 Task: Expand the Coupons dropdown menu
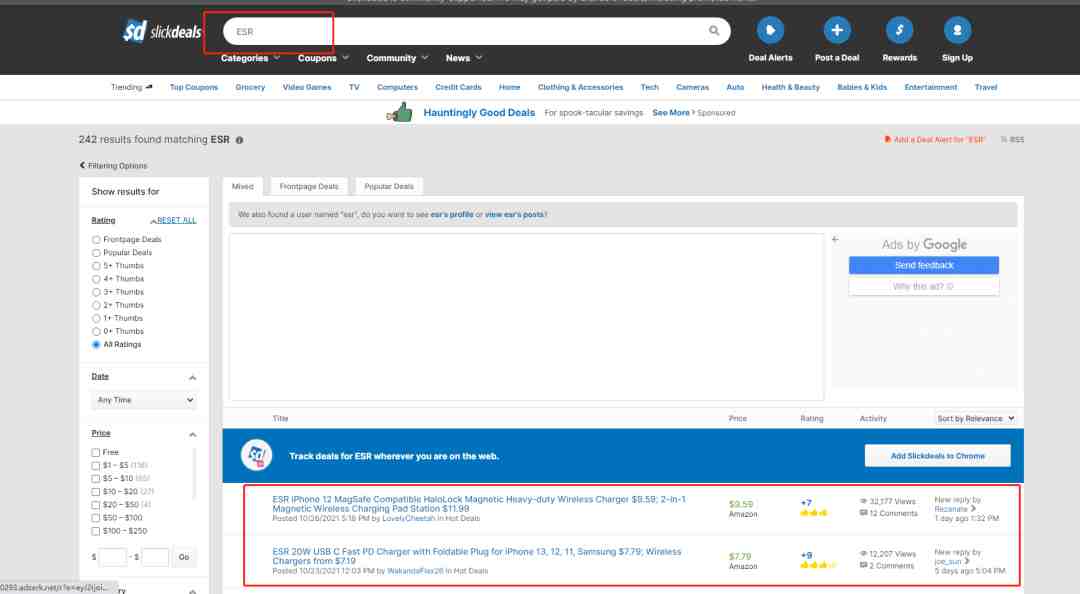(x=323, y=58)
